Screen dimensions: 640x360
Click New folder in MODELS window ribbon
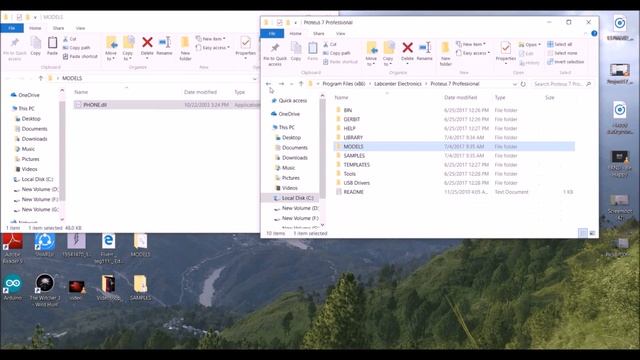[x=185, y=48]
